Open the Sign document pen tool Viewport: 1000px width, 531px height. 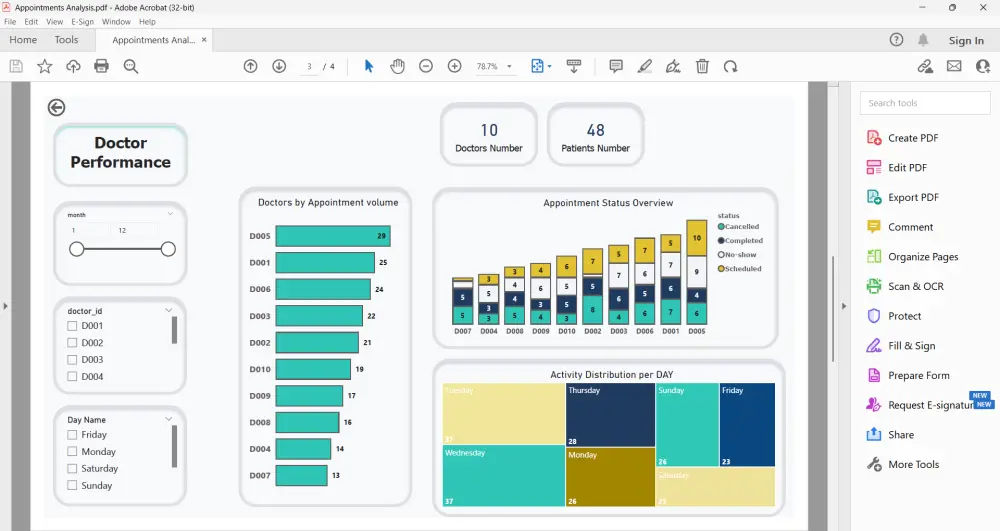click(x=673, y=66)
